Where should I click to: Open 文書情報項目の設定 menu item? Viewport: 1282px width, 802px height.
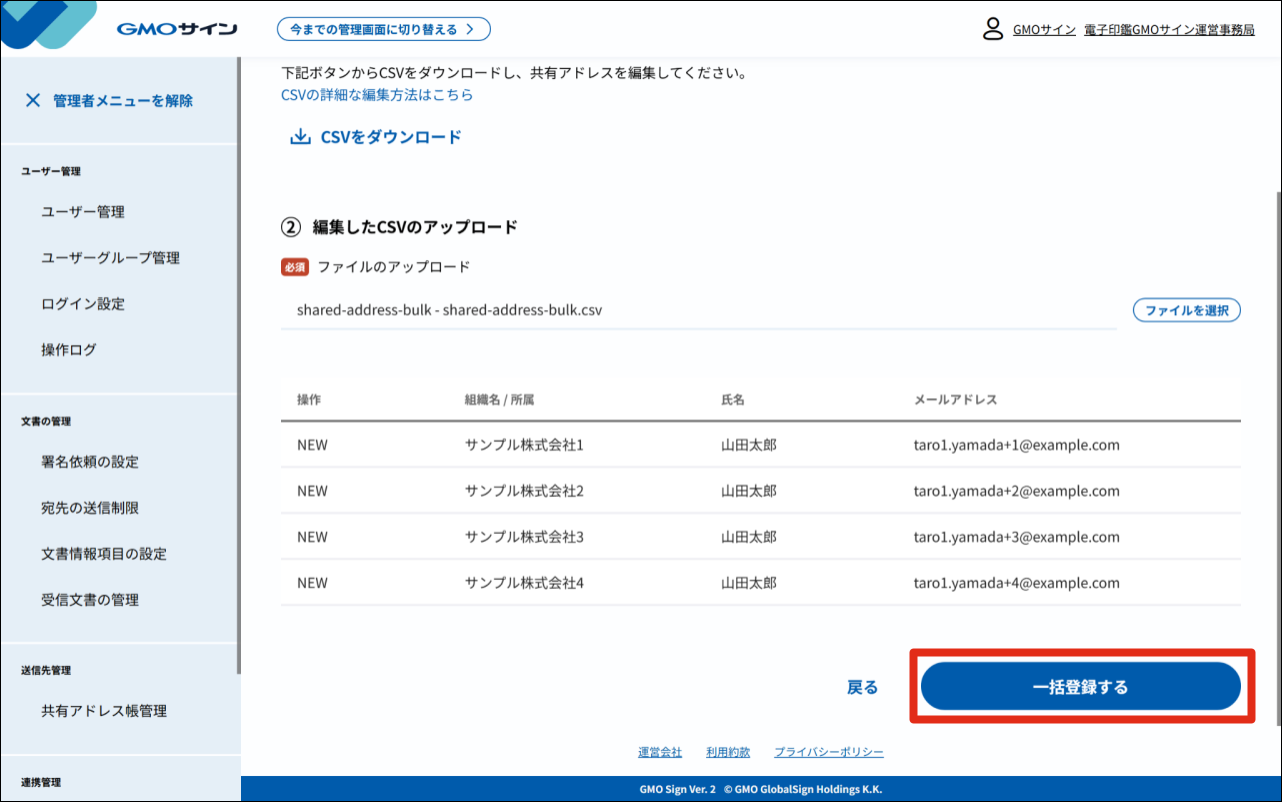104,554
